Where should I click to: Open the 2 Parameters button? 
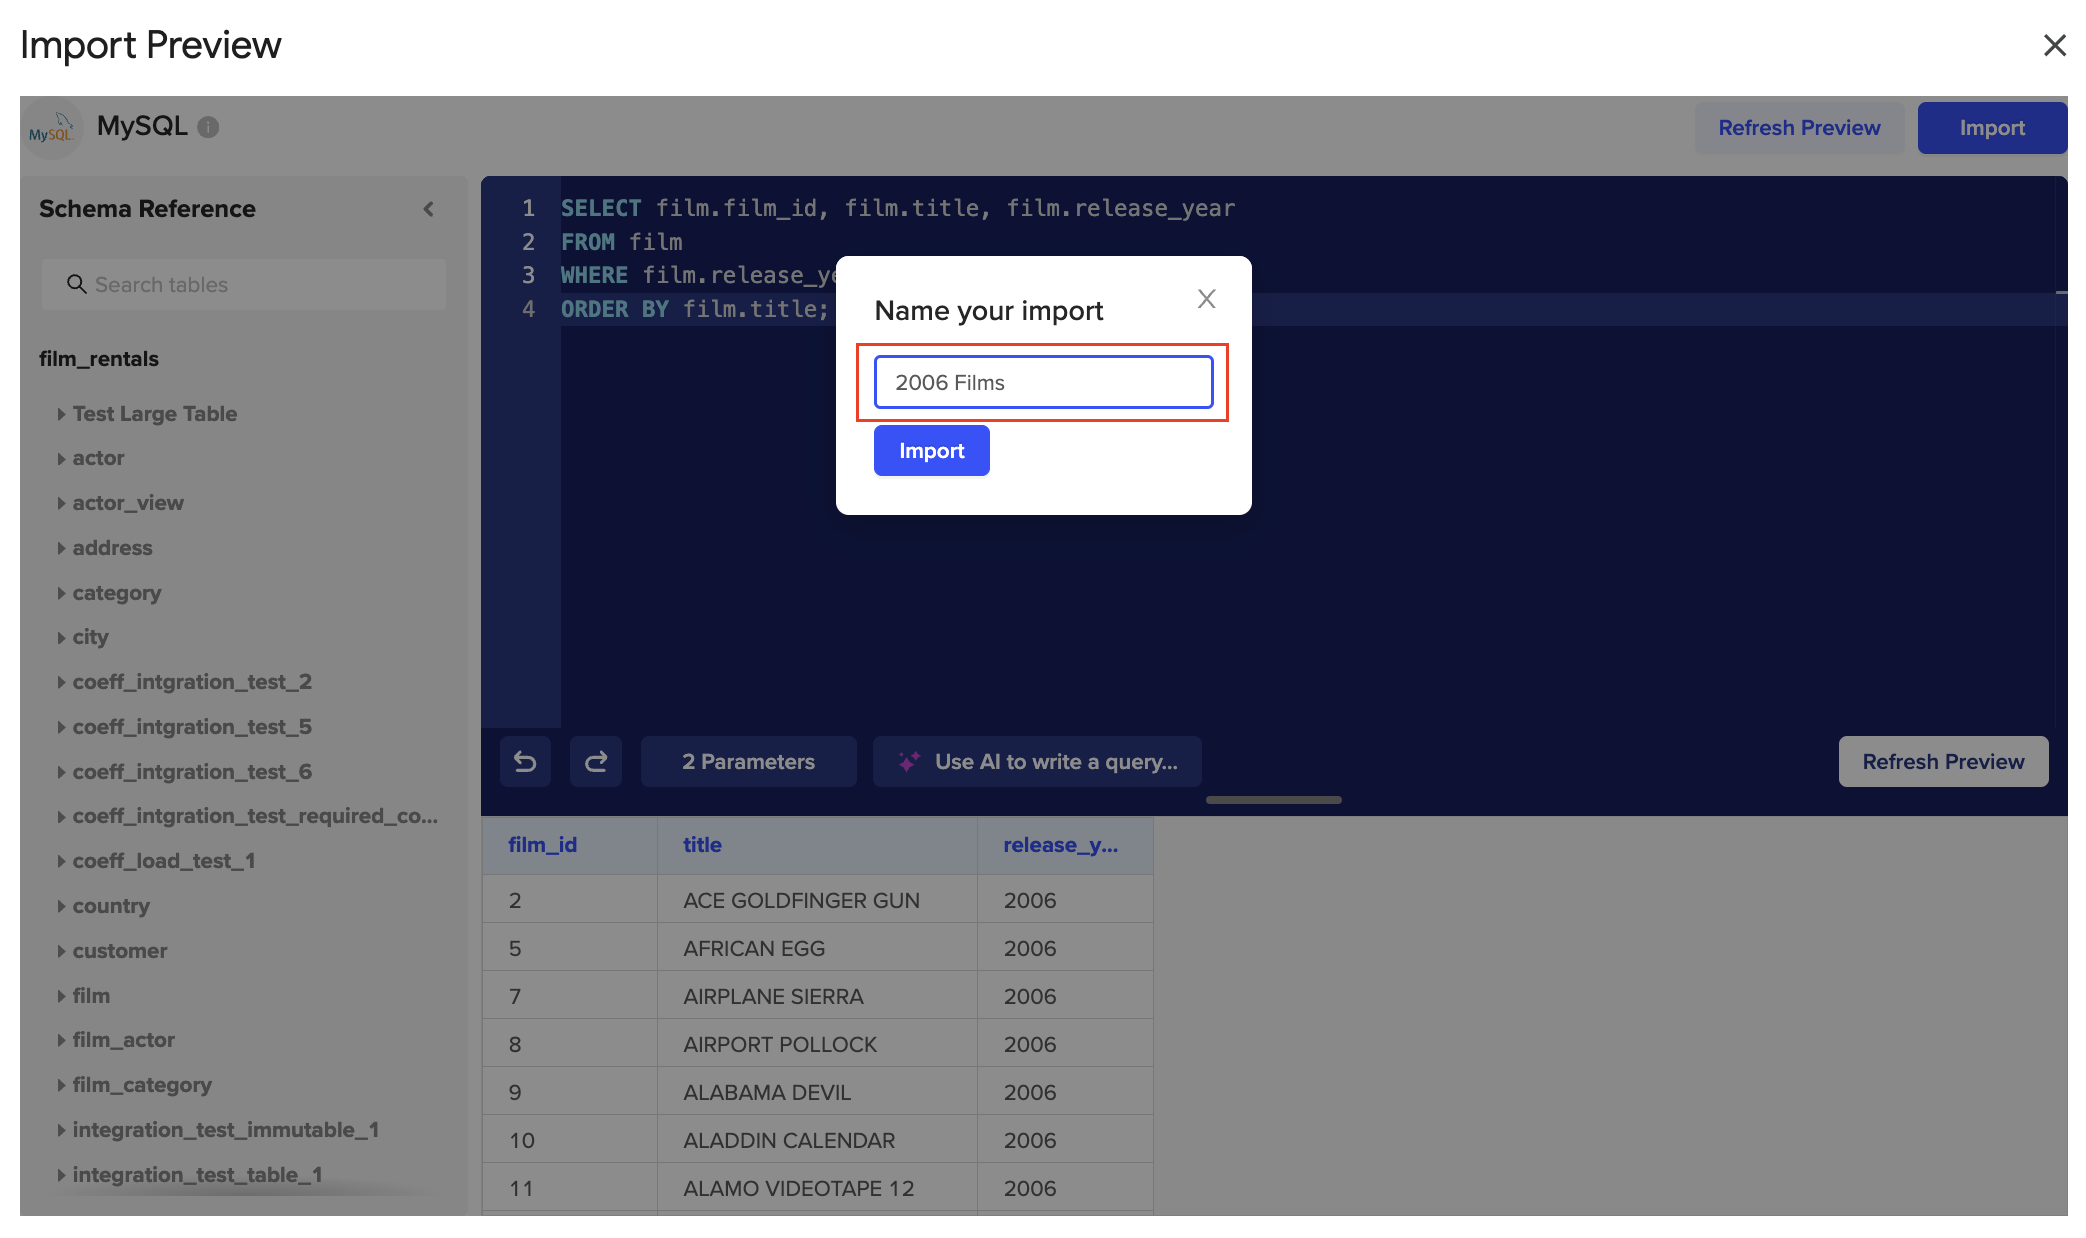[748, 762]
